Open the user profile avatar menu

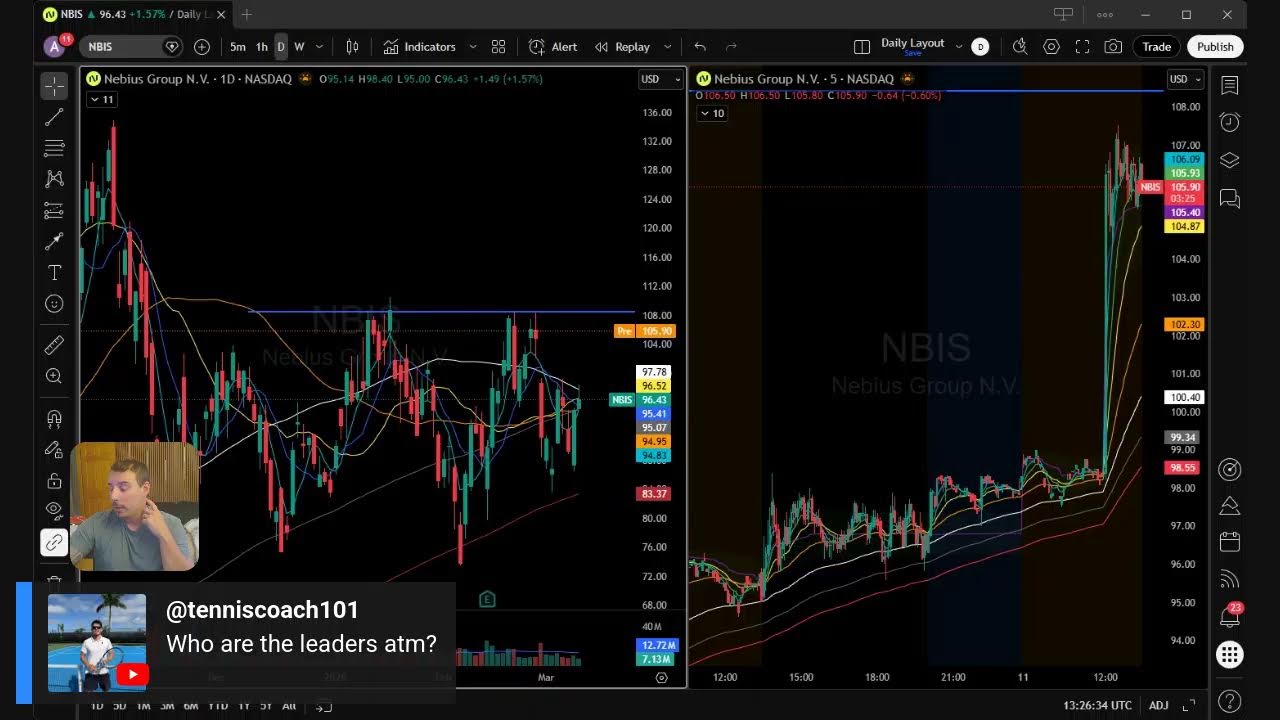(54, 47)
